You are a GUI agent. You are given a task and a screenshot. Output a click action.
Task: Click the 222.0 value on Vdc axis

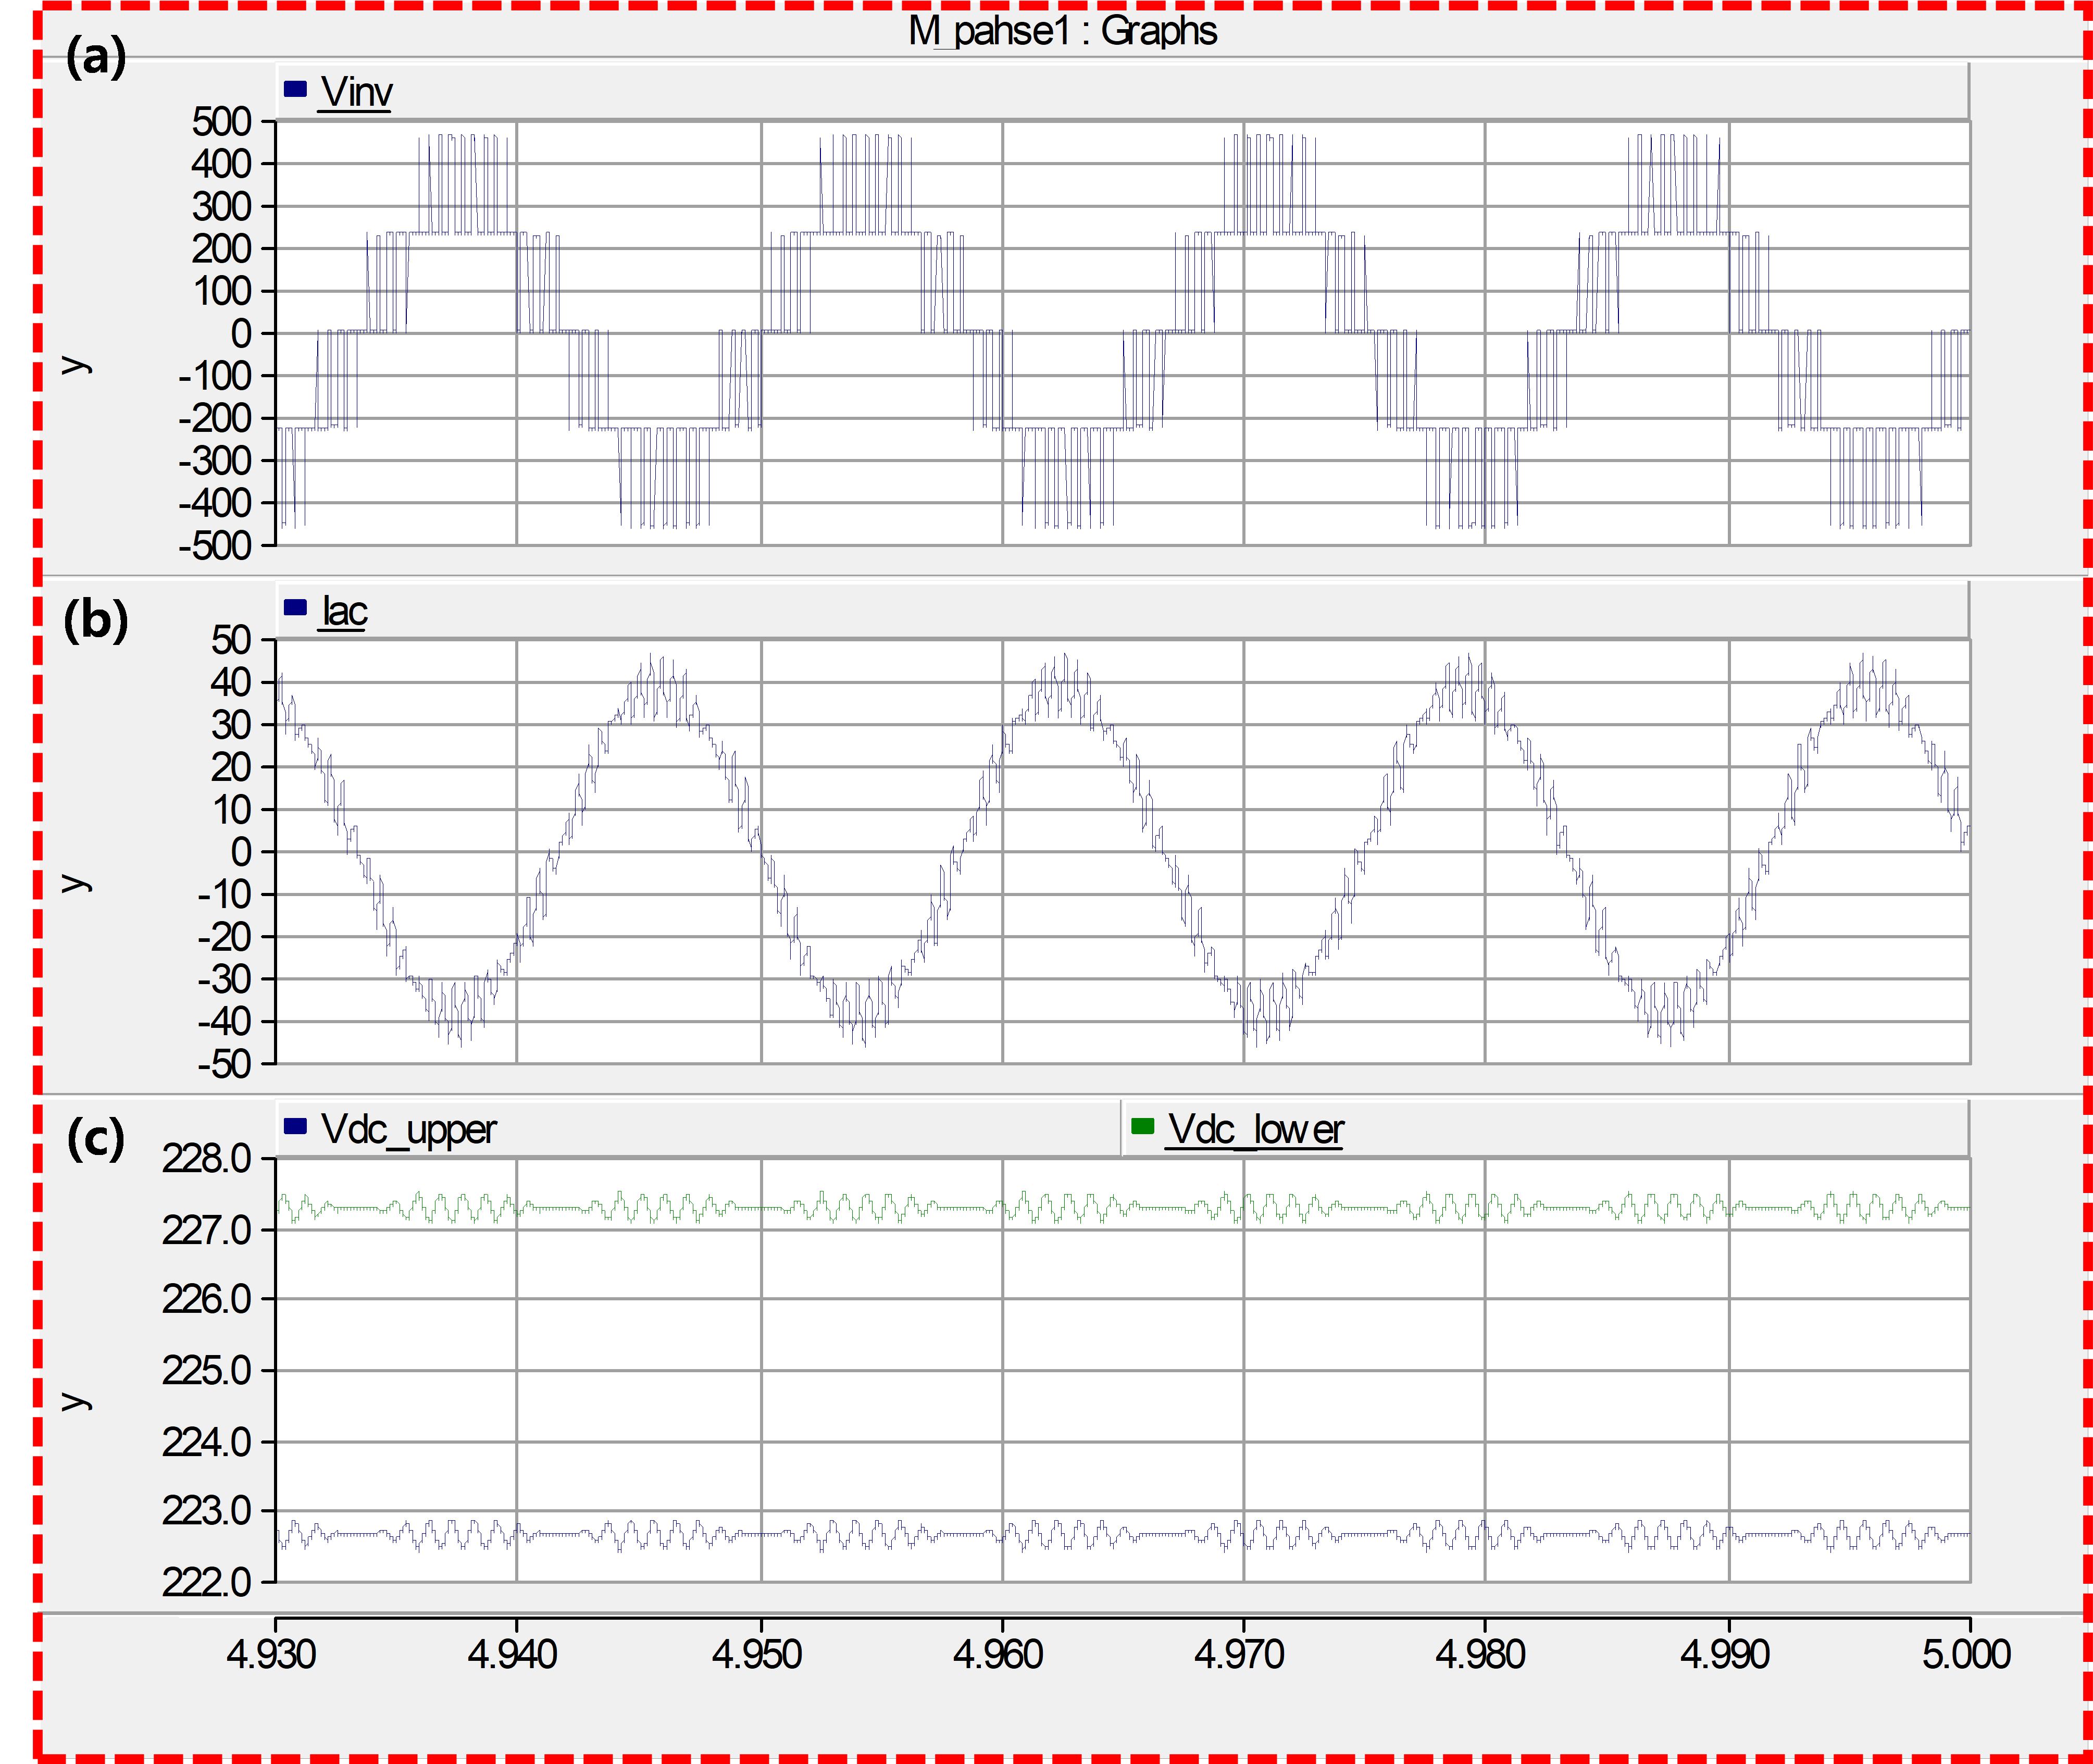(207, 1583)
